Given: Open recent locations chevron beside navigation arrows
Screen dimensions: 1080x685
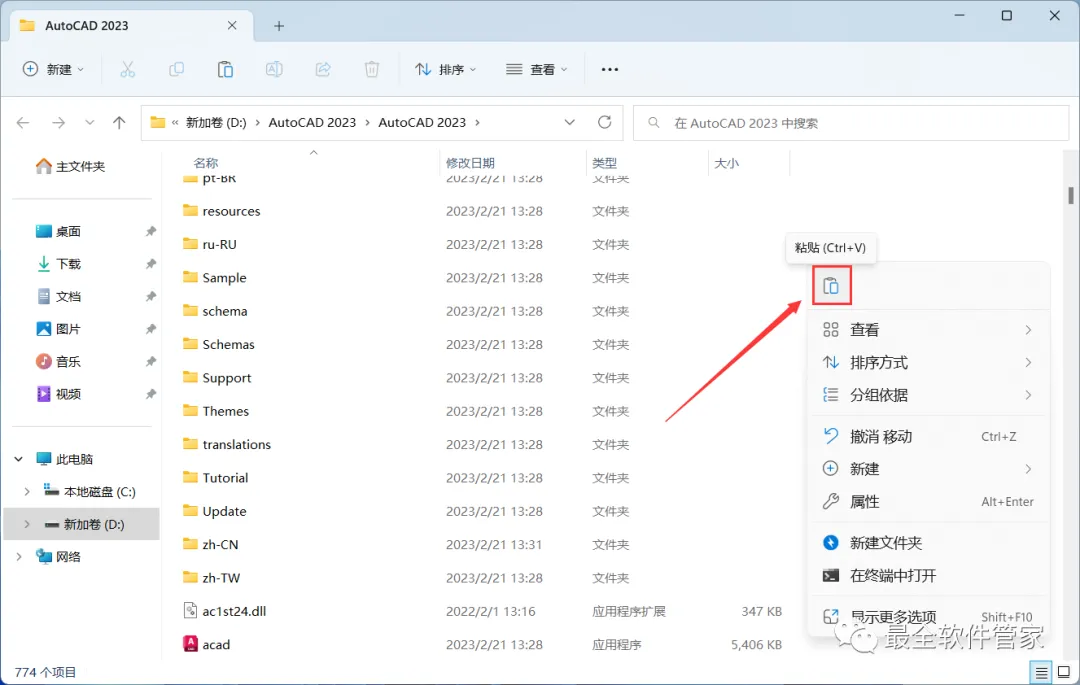Looking at the screenshot, I should pyautogui.click(x=90, y=123).
